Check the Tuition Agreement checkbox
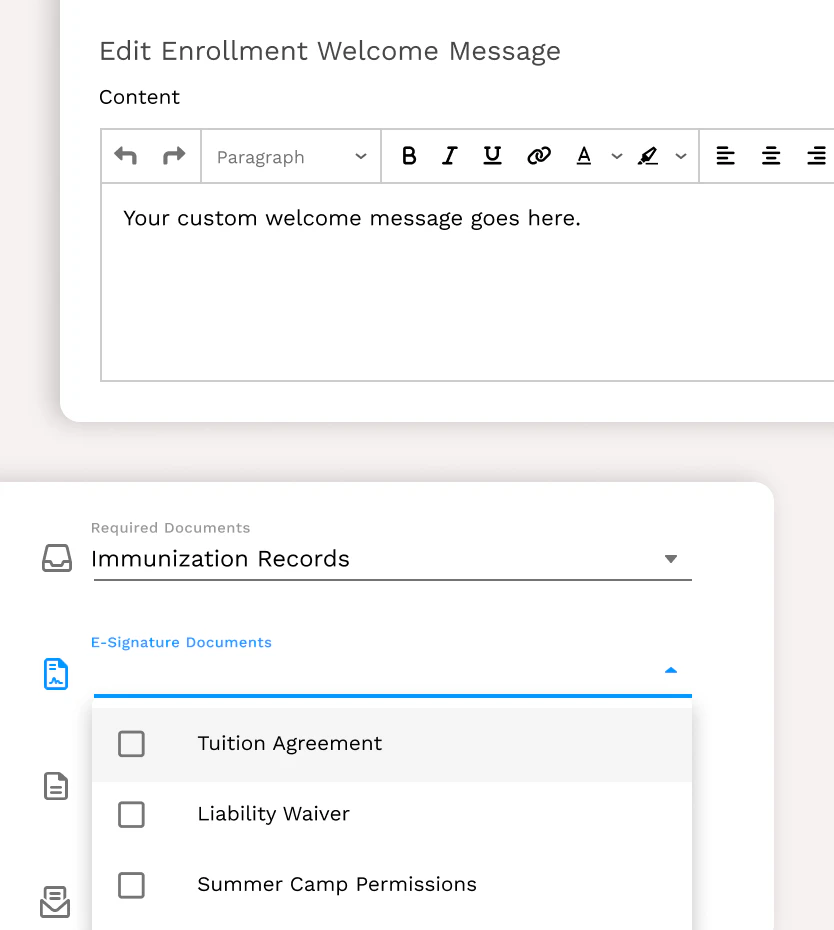834x930 pixels. pos(131,744)
